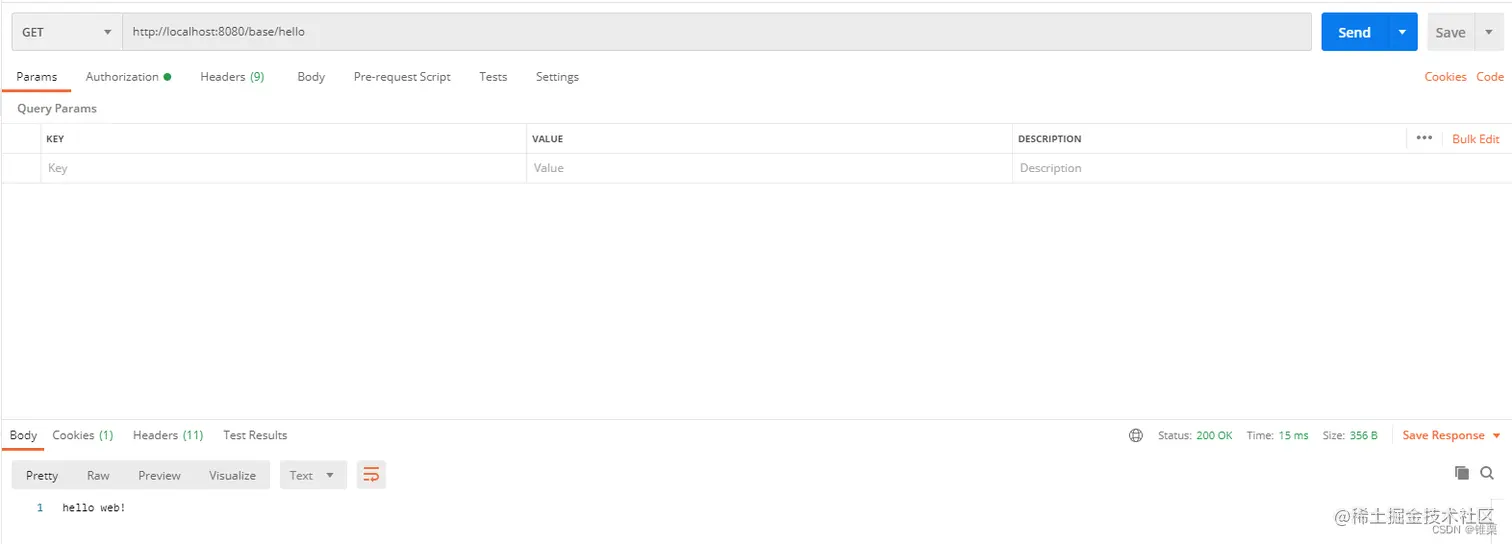Copy response with copy icon

(x=1462, y=473)
